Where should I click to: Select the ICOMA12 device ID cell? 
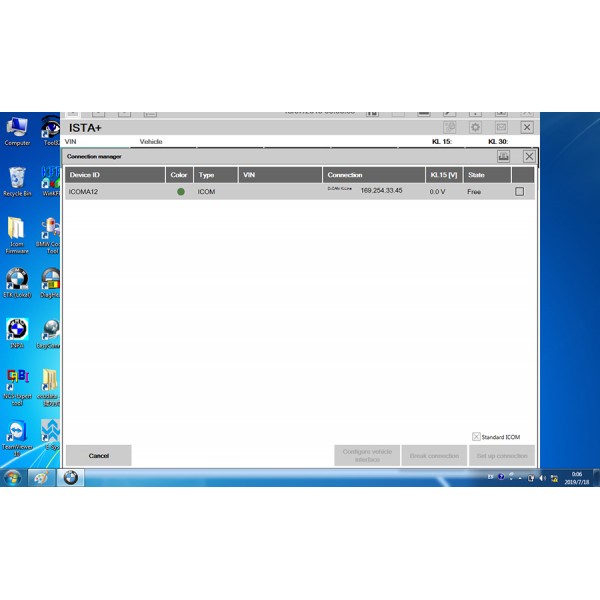(83, 192)
